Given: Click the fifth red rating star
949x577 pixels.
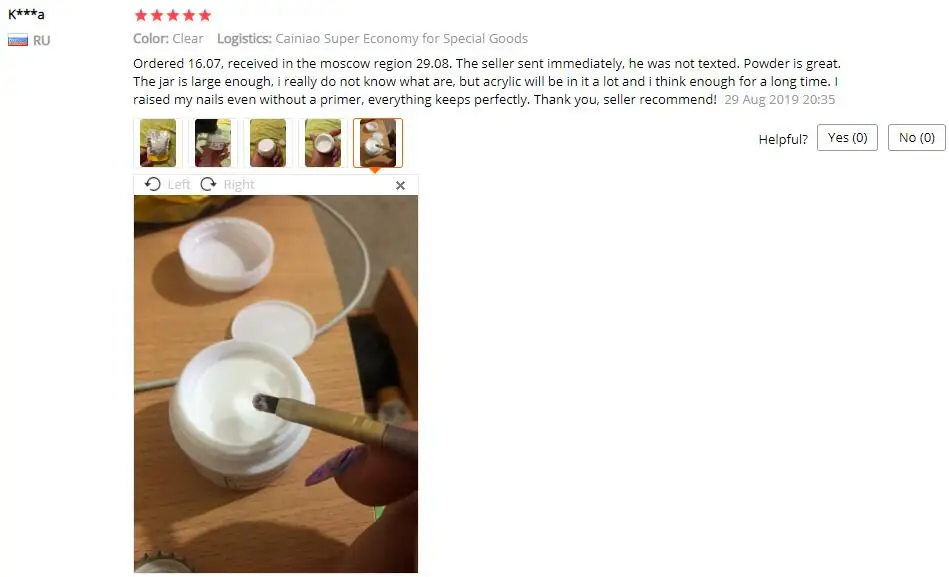Looking at the screenshot, I should click(205, 15).
